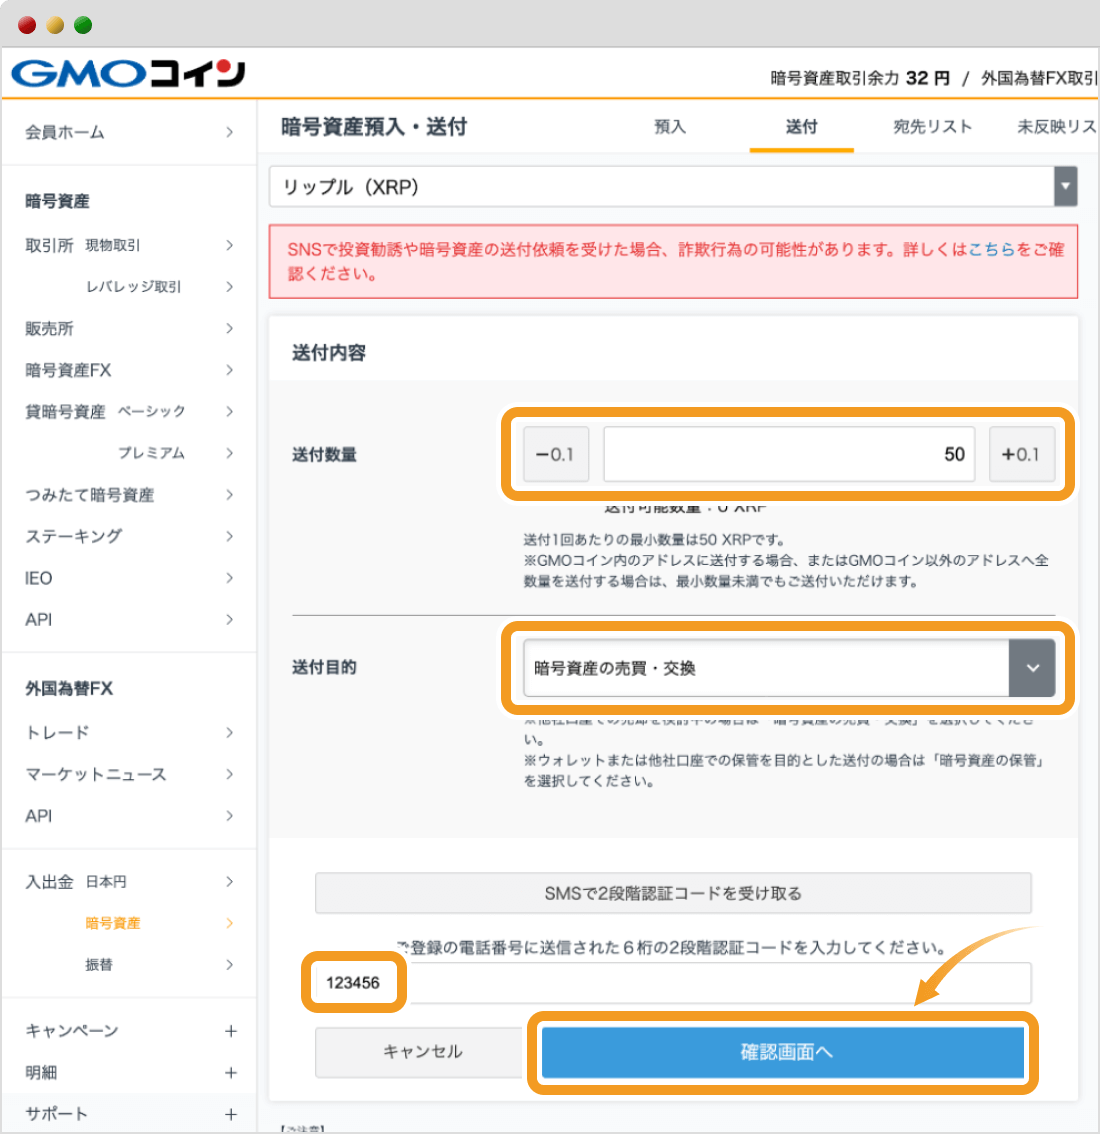1100x1134 pixels.
Task: Increase amount with +0.1 button
Action: (1021, 454)
